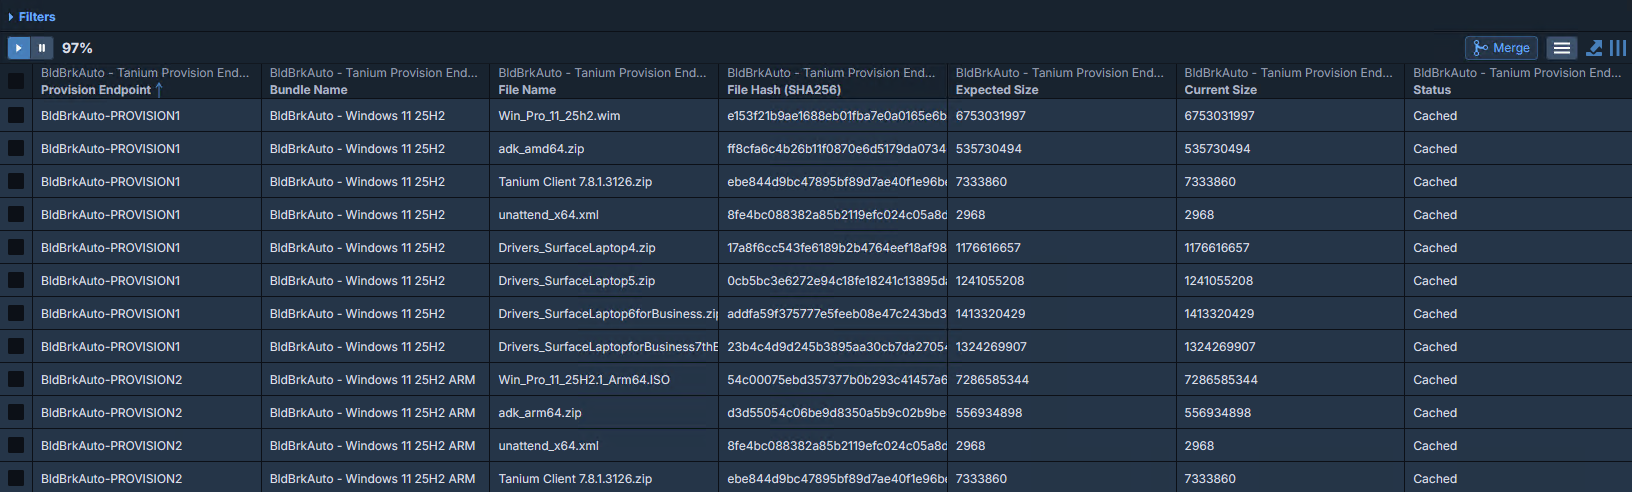Click Current Size value 1324269907

coord(1220,347)
